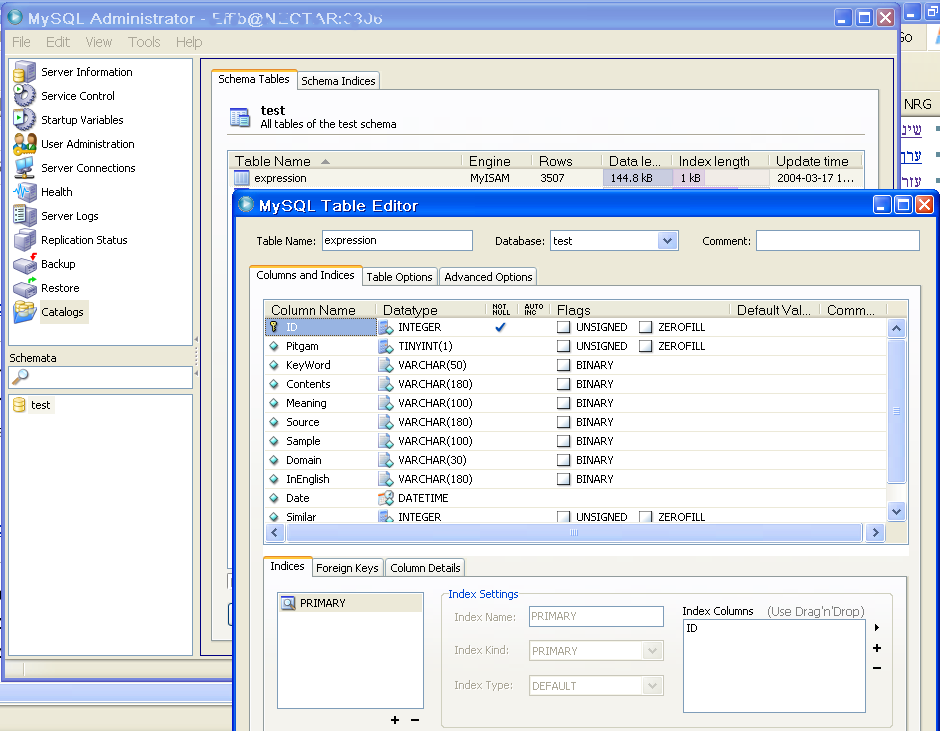This screenshot has height=731, width=940.
Task: Select Server Logs in the sidebar
Action: pos(73,216)
